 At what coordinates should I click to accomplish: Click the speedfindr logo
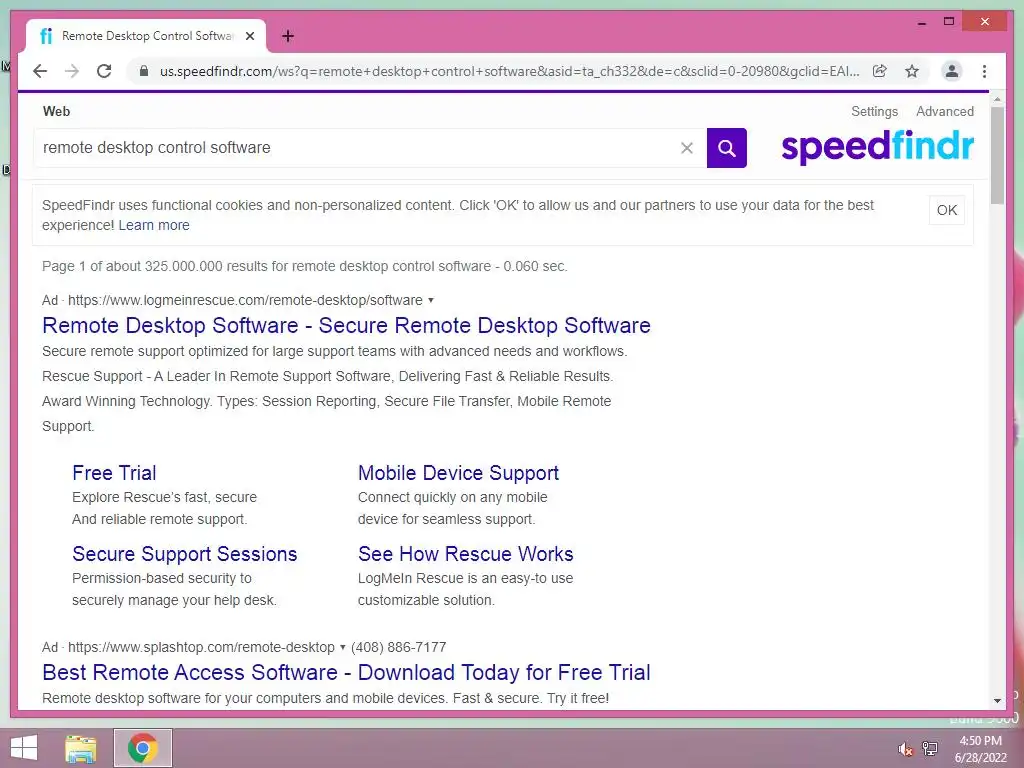tap(877, 146)
